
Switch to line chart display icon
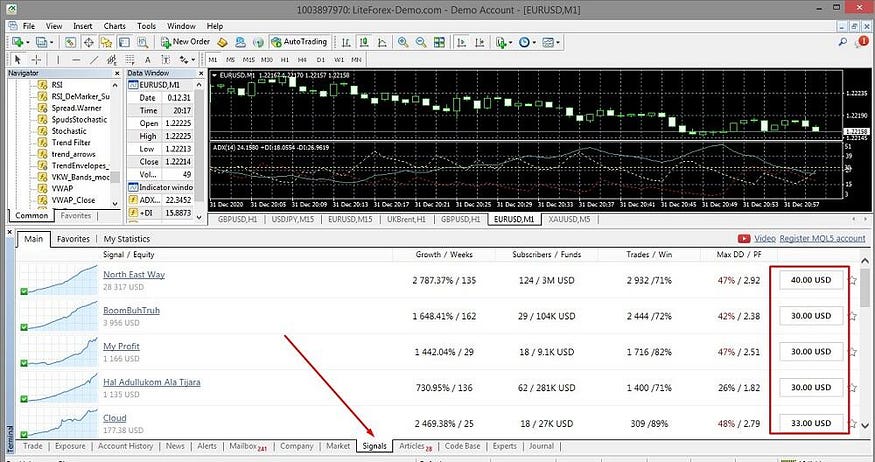click(382, 42)
